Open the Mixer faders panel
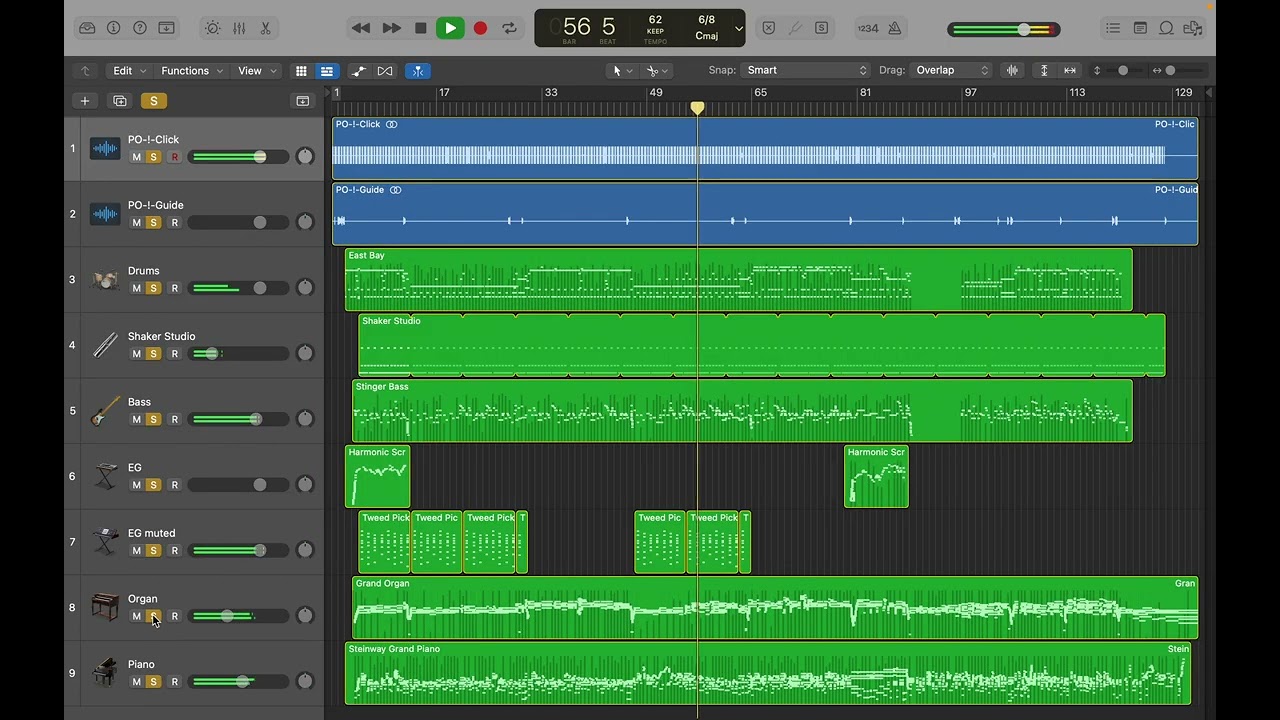The width and height of the screenshot is (1280, 720). tap(239, 28)
